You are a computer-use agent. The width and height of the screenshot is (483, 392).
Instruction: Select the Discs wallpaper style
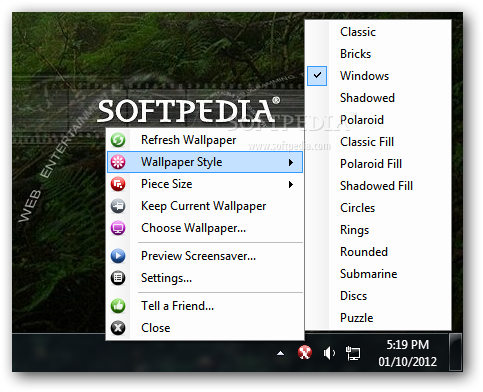coord(378,296)
